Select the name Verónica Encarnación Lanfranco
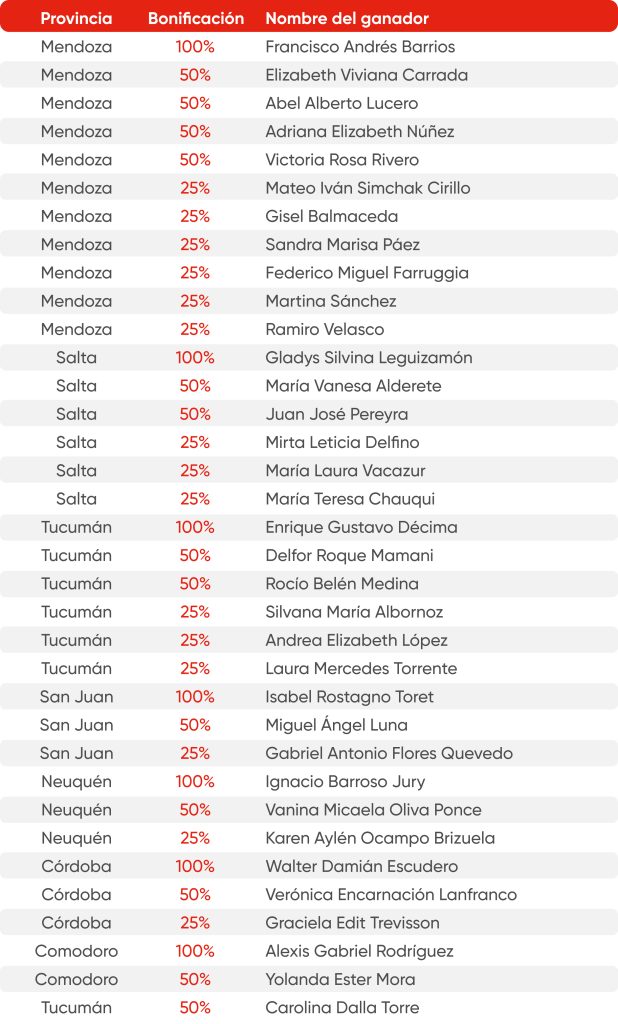This screenshot has height=1024, width=618. (x=391, y=895)
